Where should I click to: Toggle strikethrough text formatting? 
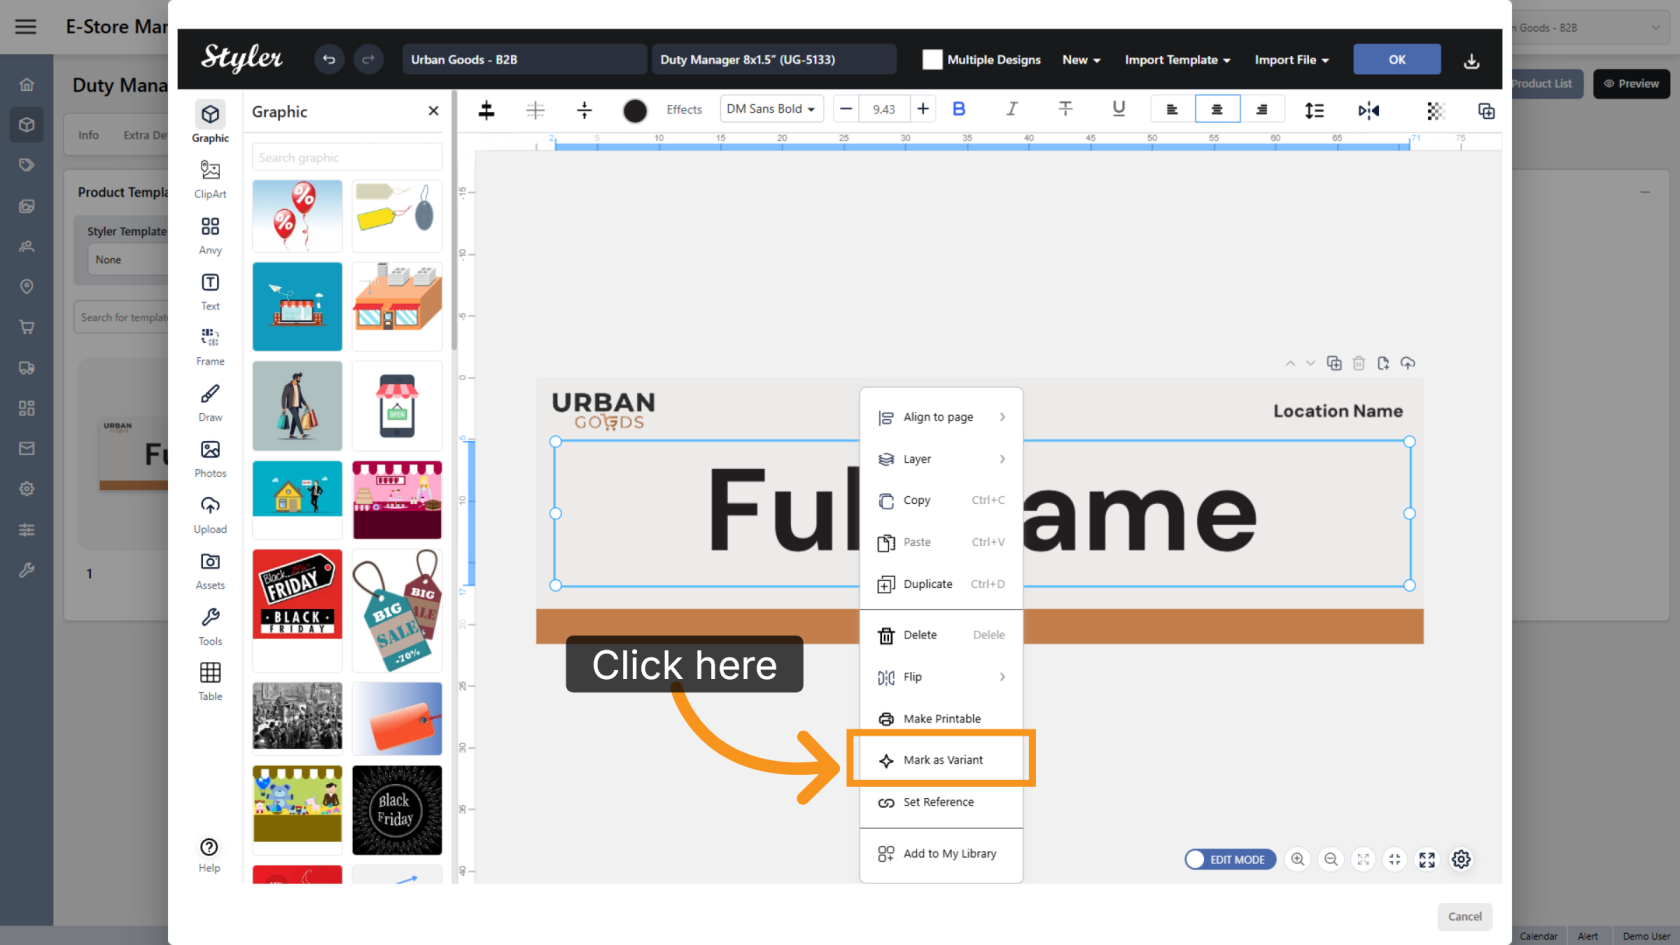click(x=1065, y=109)
